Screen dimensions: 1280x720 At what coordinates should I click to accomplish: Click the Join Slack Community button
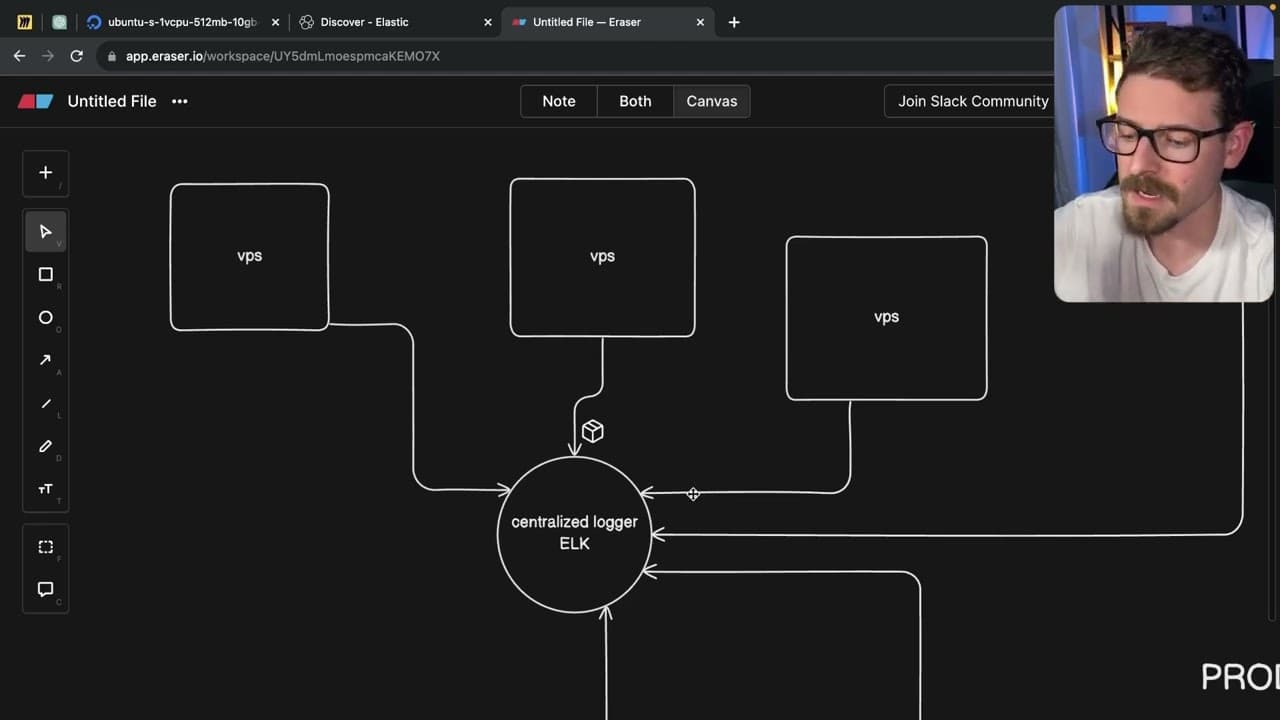(973, 101)
